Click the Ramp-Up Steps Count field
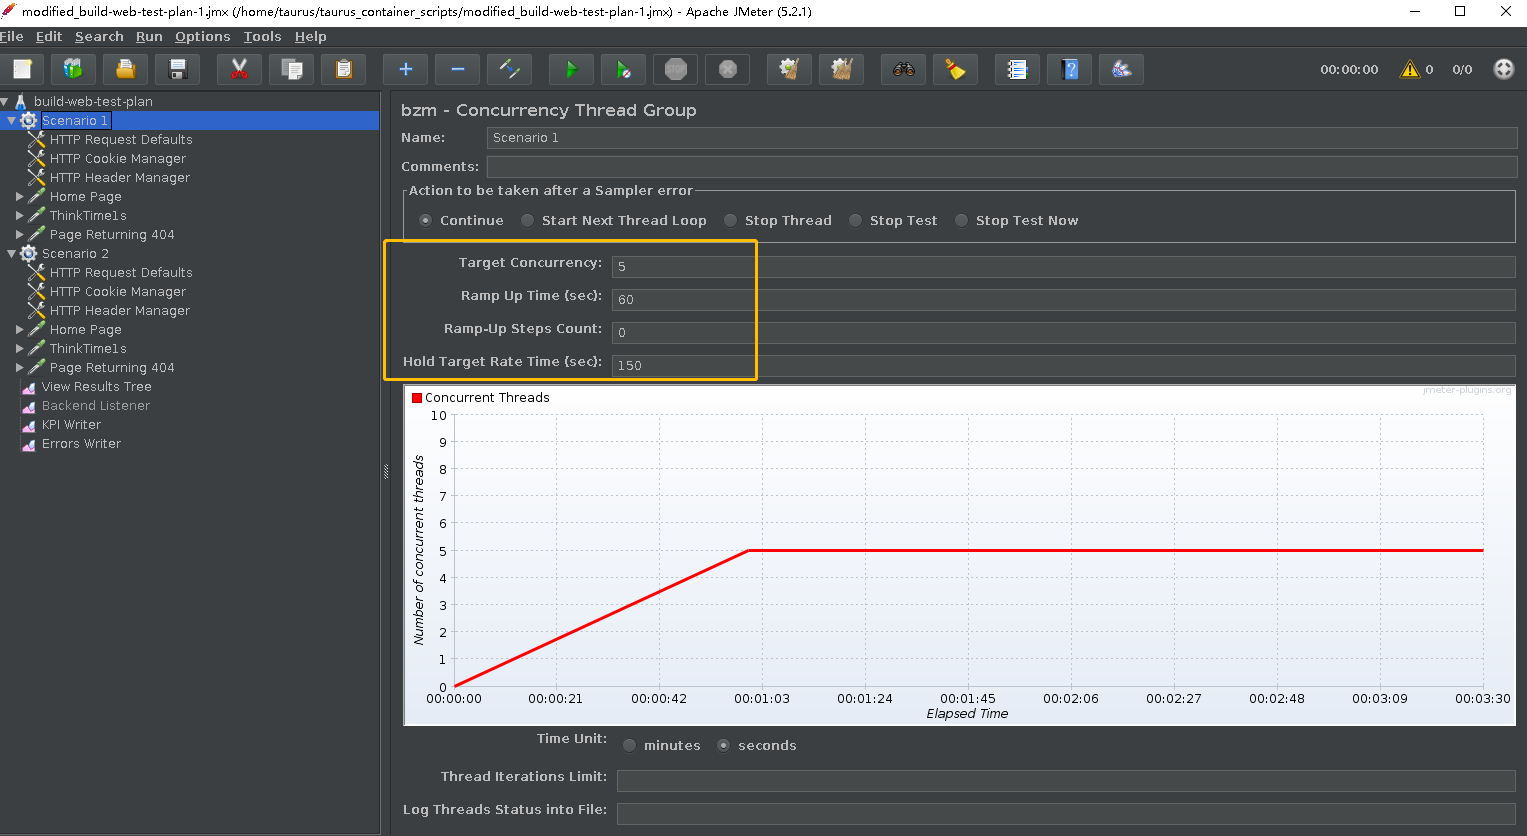The height and width of the screenshot is (836, 1527). [1064, 332]
